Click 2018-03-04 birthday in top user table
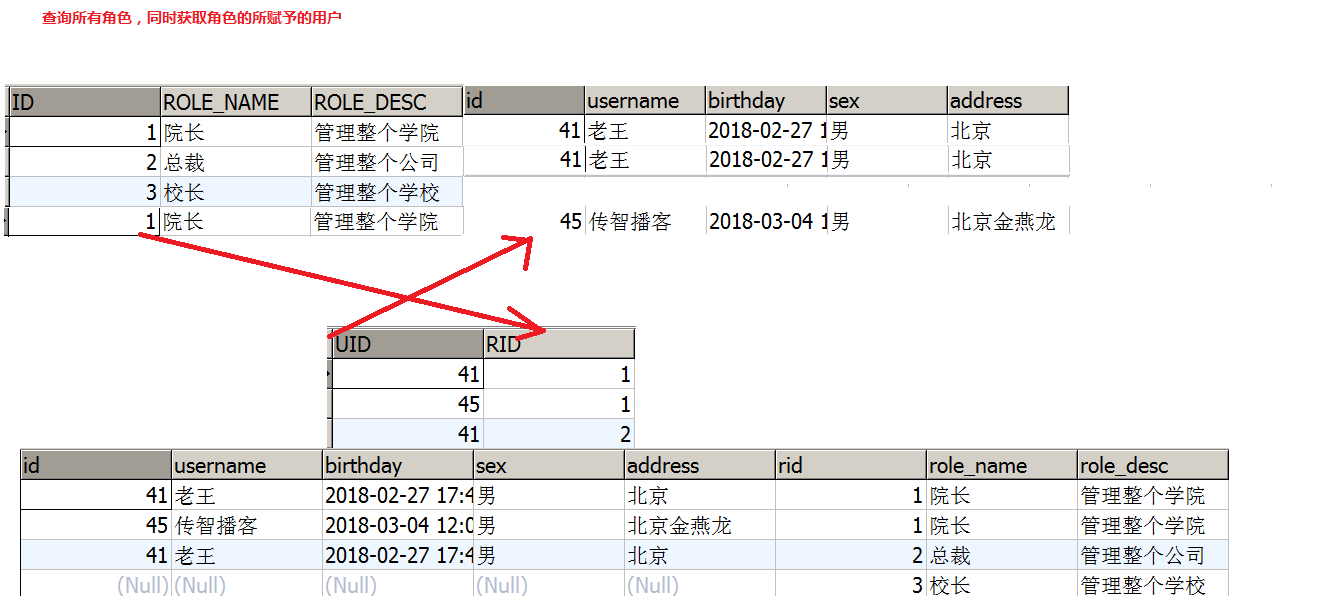Screen dimensions: 1329x596 click(x=766, y=221)
